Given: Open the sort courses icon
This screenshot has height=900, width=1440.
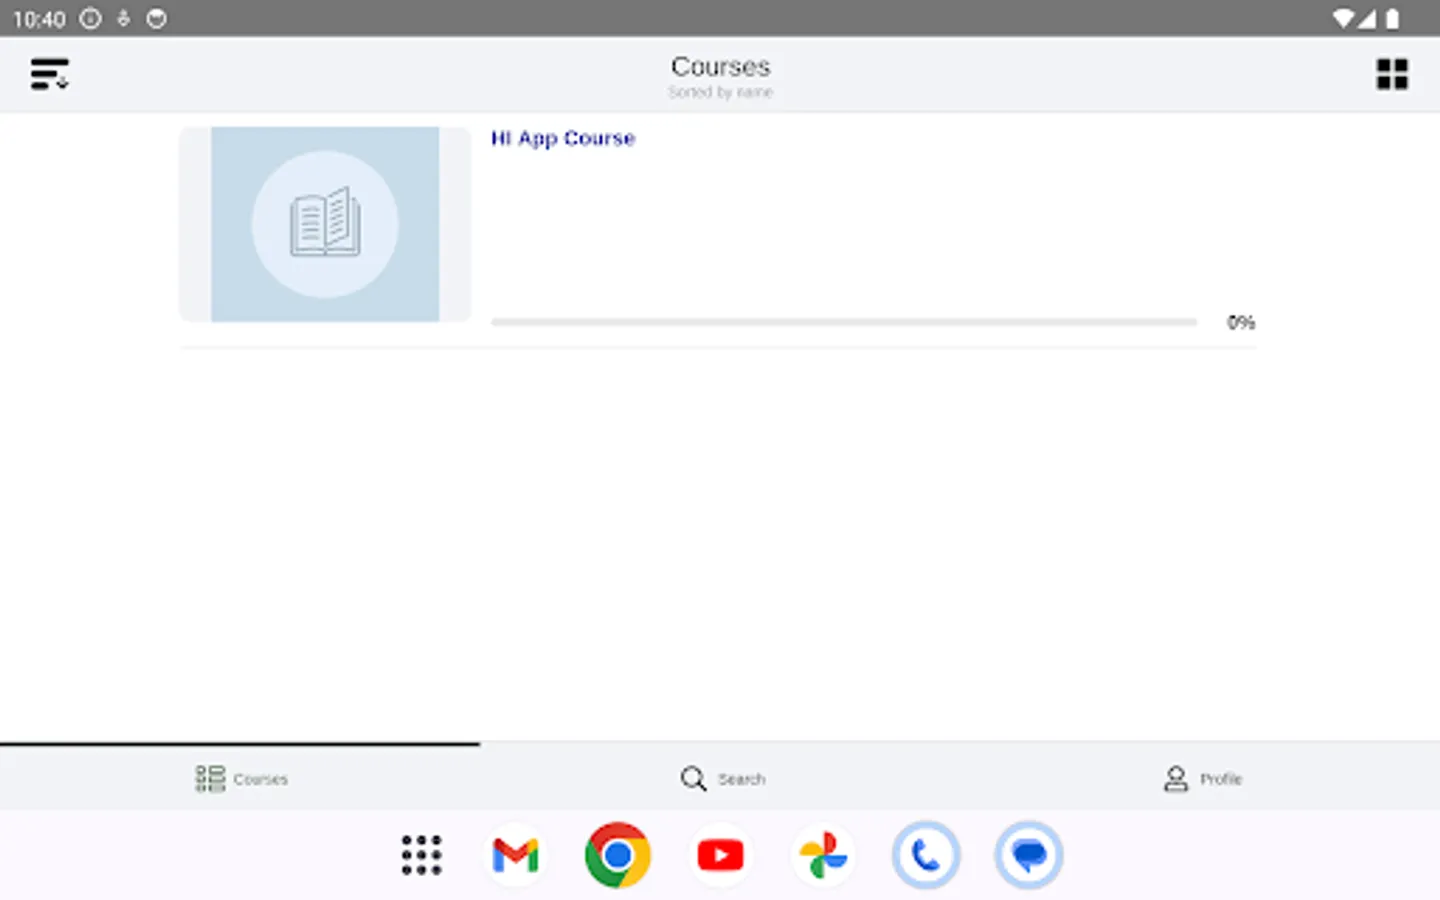Looking at the screenshot, I should [49, 74].
